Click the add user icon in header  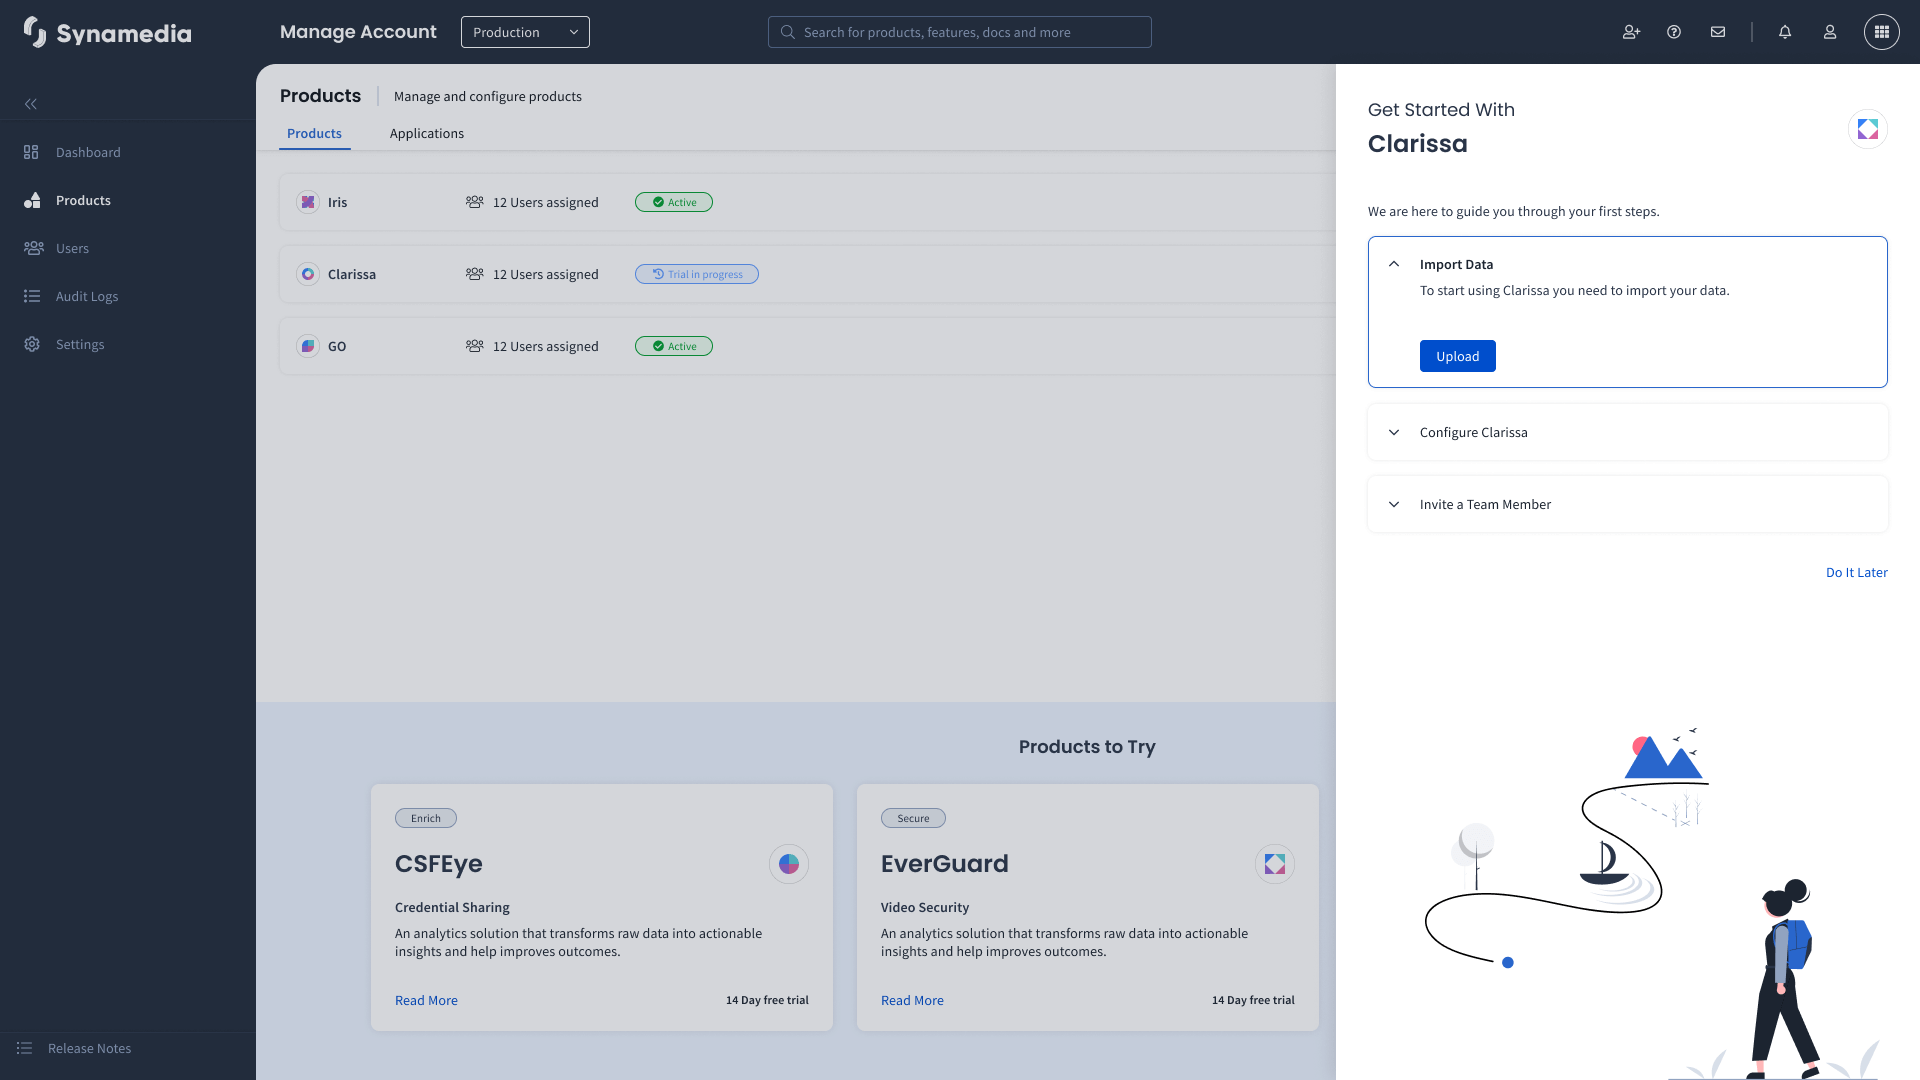1631,32
